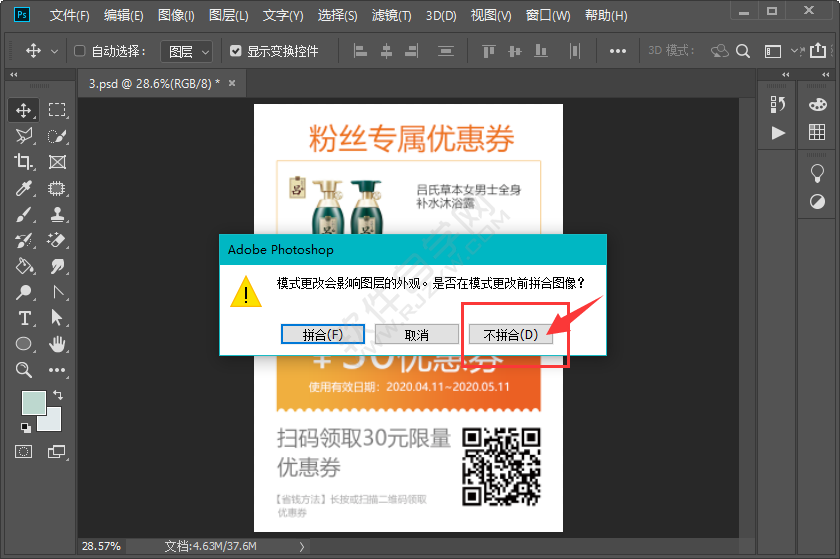Uncheck 显示变换控件 checkbox
The width and height of the screenshot is (840, 559).
pyautogui.click(x=235, y=51)
